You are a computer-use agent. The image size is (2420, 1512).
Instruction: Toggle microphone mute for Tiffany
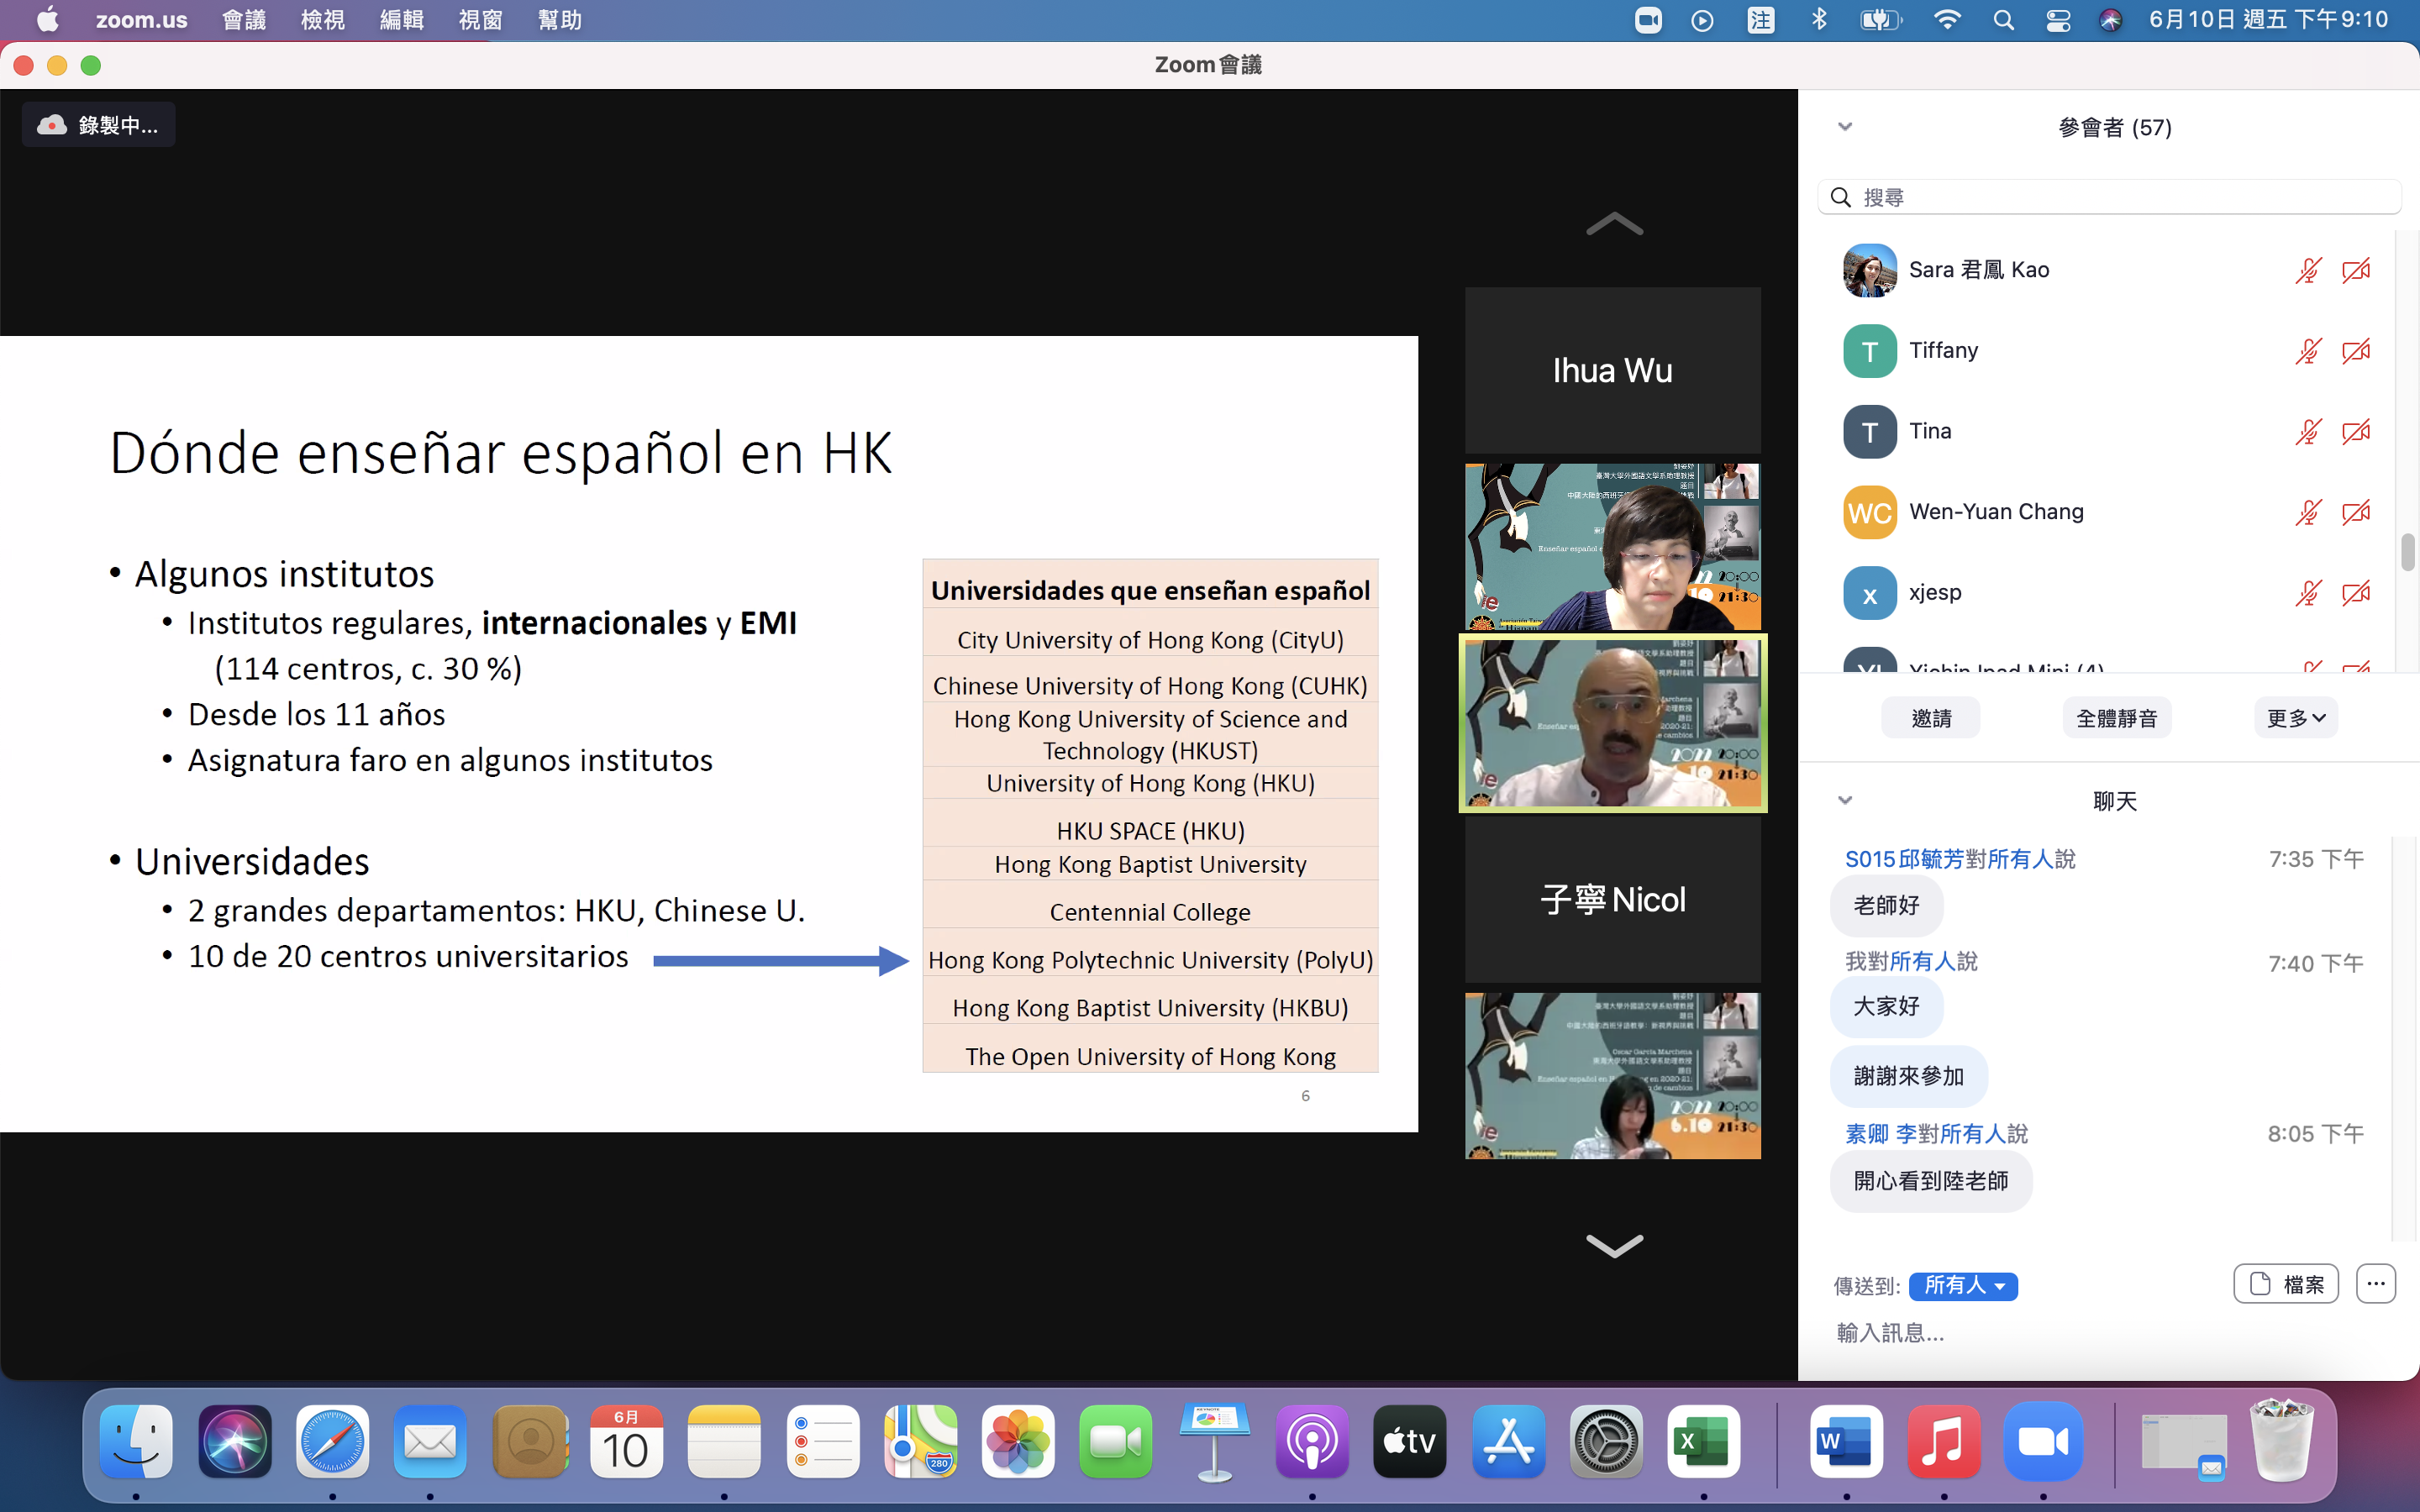[x=2308, y=351]
